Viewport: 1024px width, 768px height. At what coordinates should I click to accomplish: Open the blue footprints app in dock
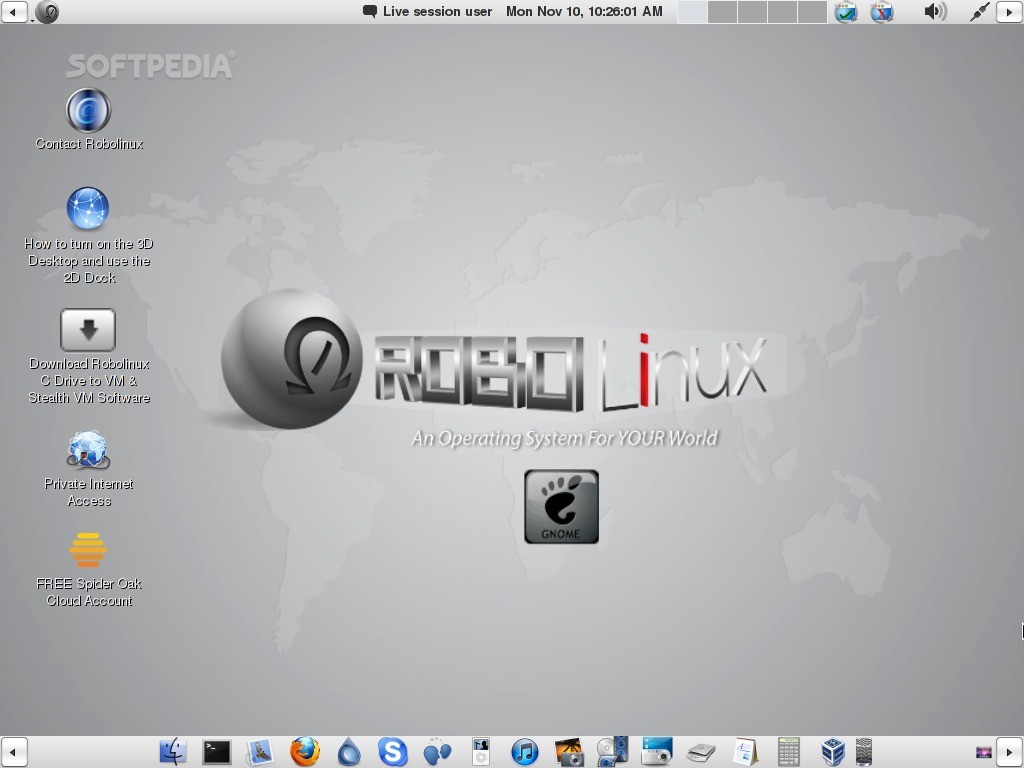click(437, 752)
